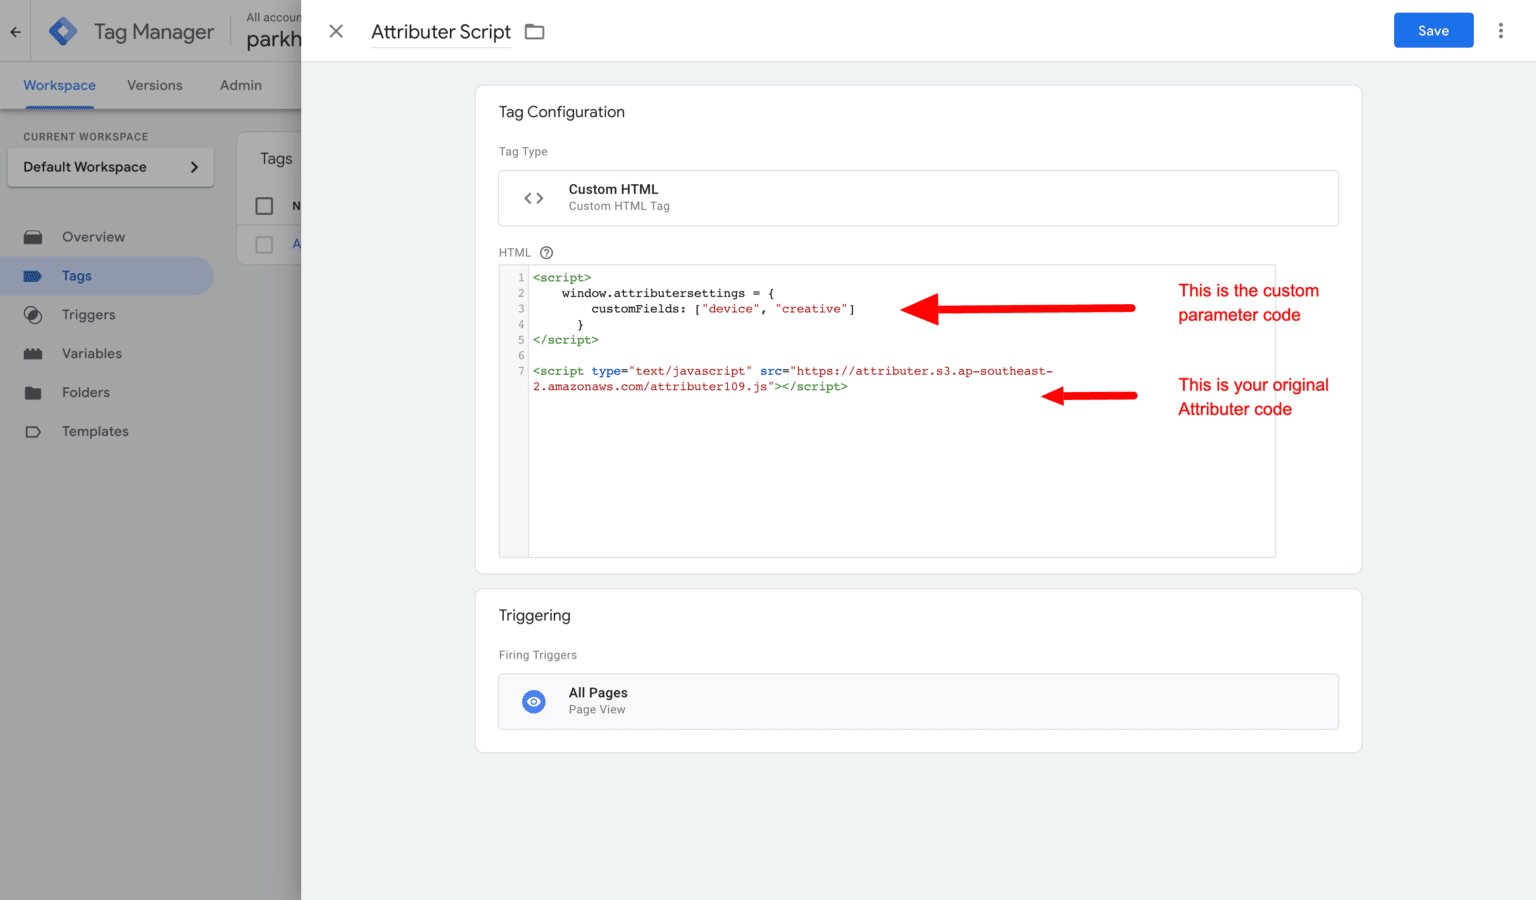Click the customFields line in the code
Screen dimensions: 1536x900
[x=723, y=309]
